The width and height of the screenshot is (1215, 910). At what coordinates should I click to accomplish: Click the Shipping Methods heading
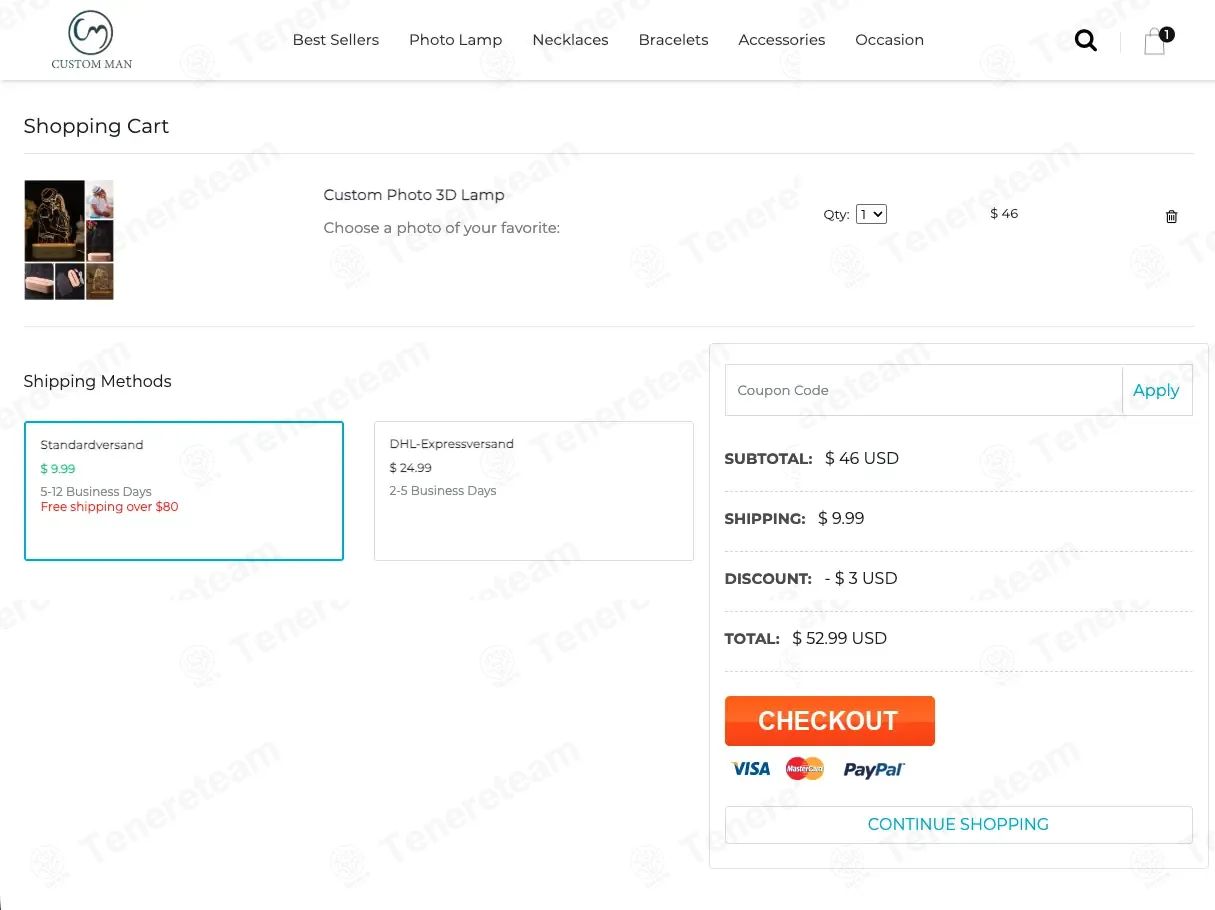(x=97, y=381)
